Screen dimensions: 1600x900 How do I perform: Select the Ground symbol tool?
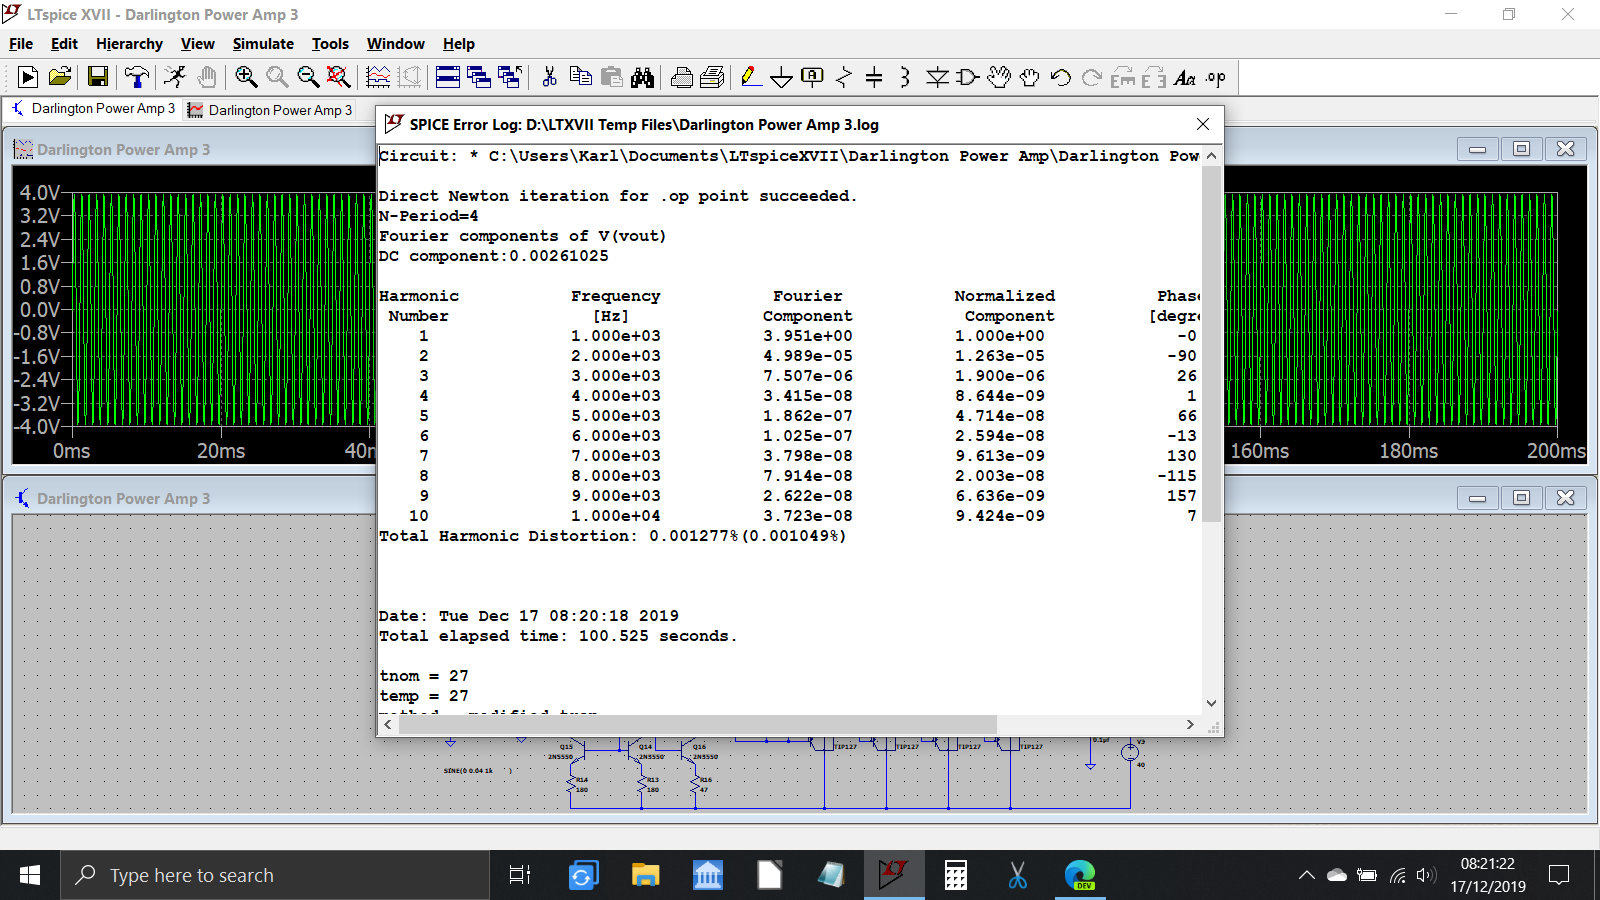click(782, 77)
